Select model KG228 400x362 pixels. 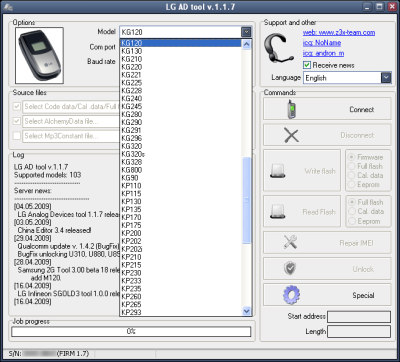coord(180,91)
